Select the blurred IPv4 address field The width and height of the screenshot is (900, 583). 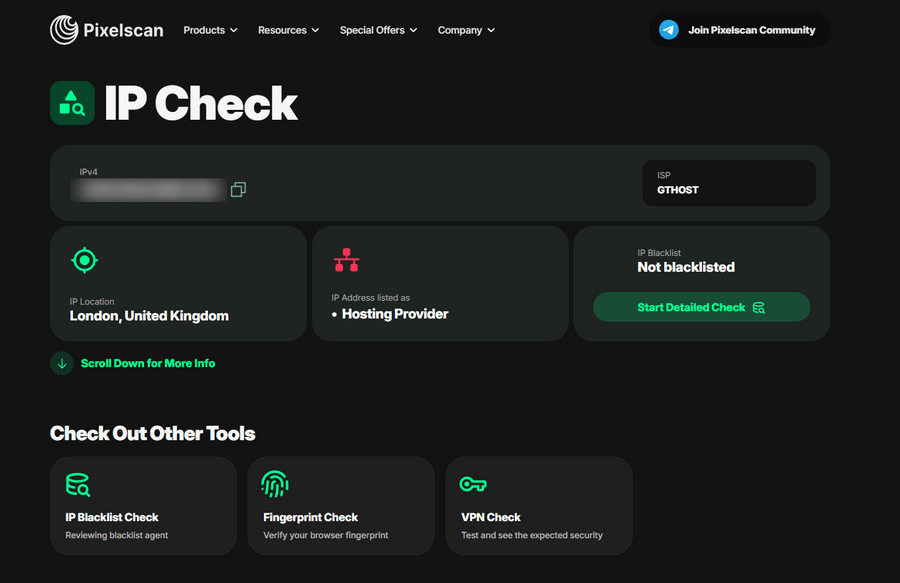[148, 190]
